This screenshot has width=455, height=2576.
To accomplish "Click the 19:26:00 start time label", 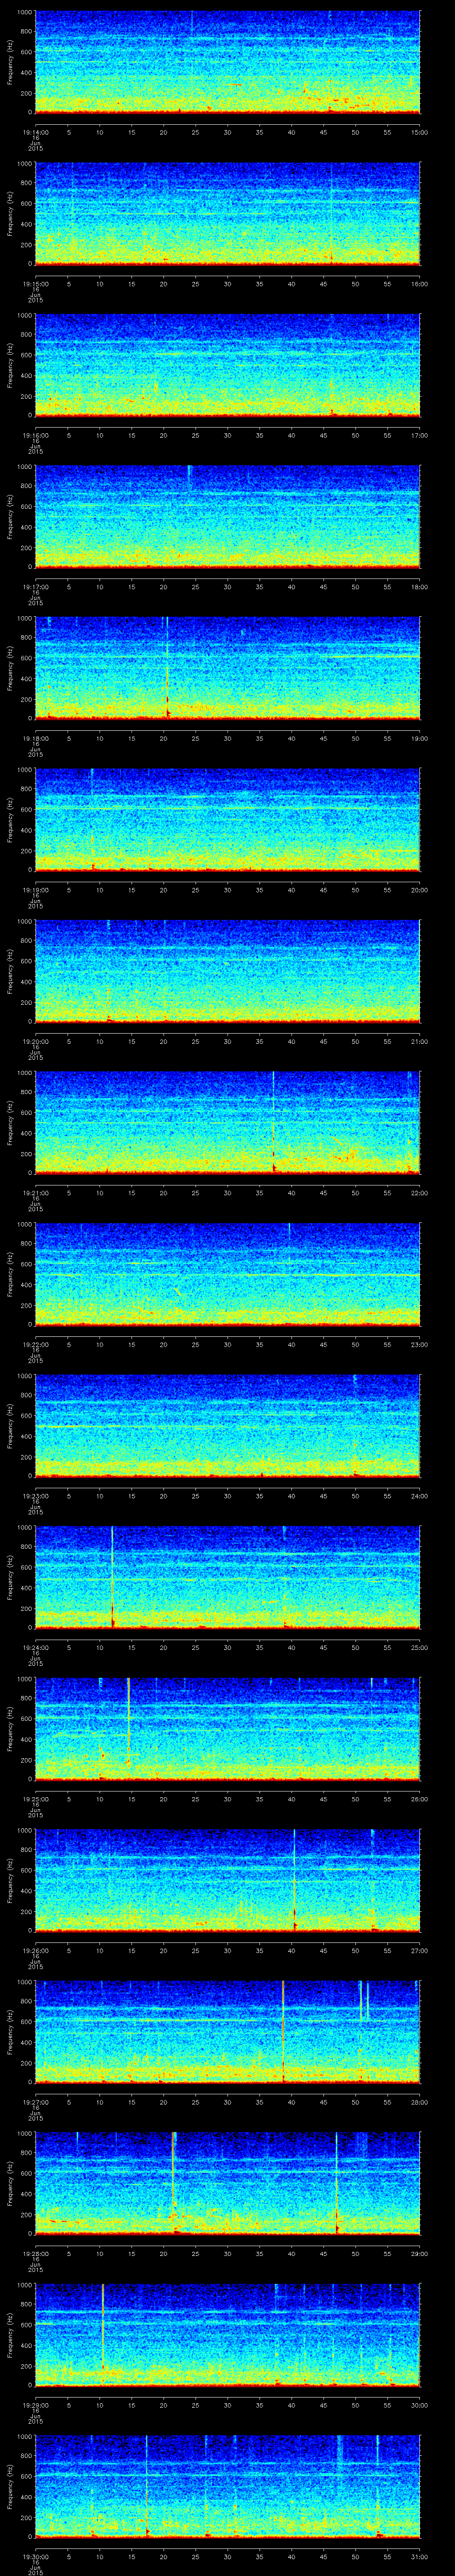I will pyautogui.click(x=35, y=1950).
